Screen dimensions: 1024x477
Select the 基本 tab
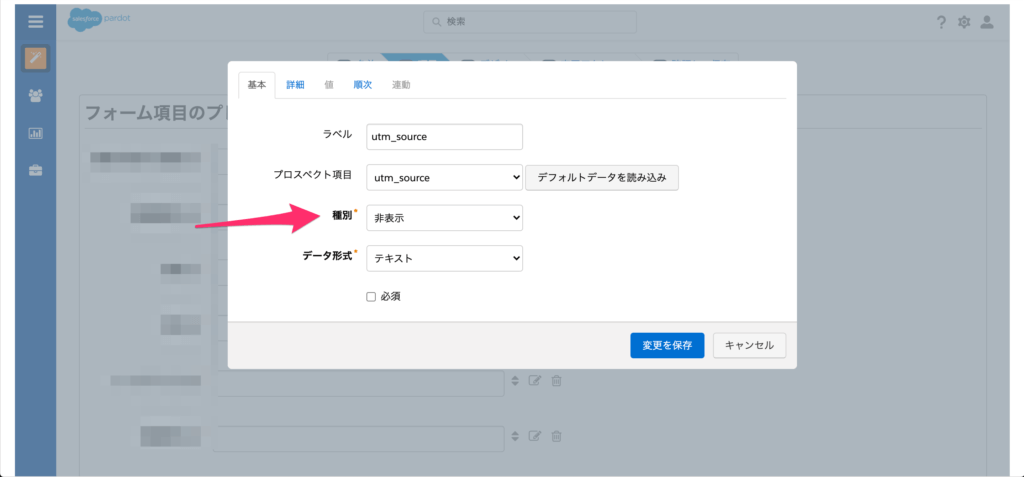257,85
